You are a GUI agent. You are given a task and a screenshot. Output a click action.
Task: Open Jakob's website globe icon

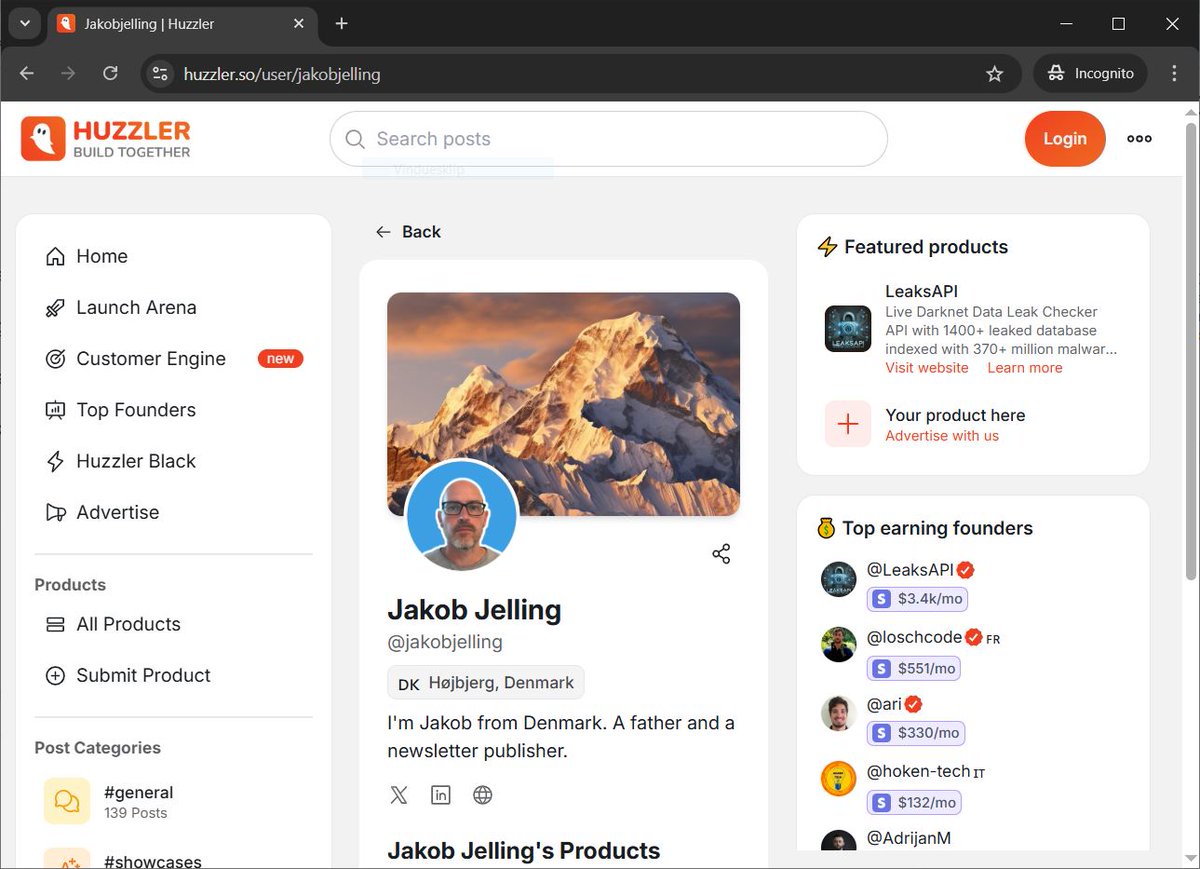tap(483, 795)
